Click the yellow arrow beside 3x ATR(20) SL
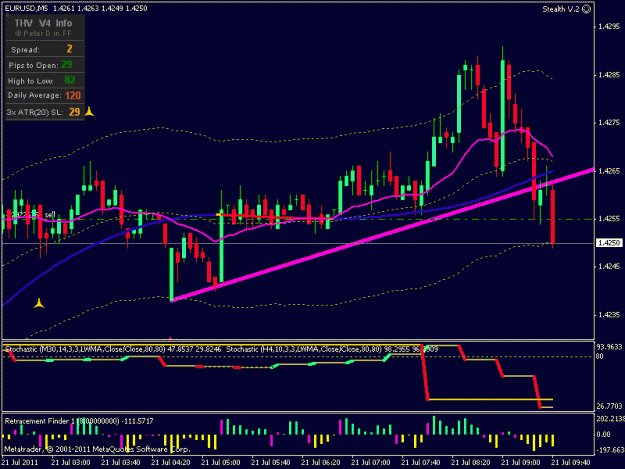The height and width of the screenshot is (469, 625). coord(90,112)
